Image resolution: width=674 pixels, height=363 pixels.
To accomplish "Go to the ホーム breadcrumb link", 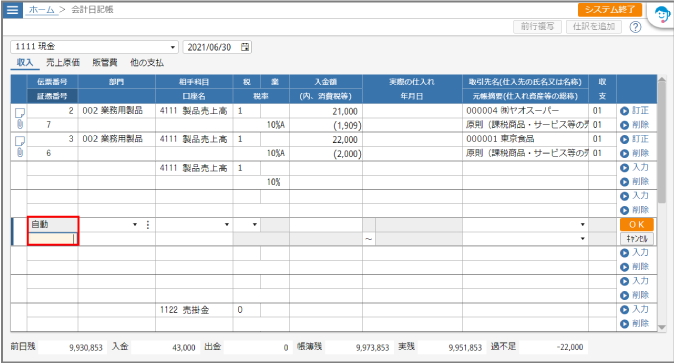I will click(x=42, y=9).
